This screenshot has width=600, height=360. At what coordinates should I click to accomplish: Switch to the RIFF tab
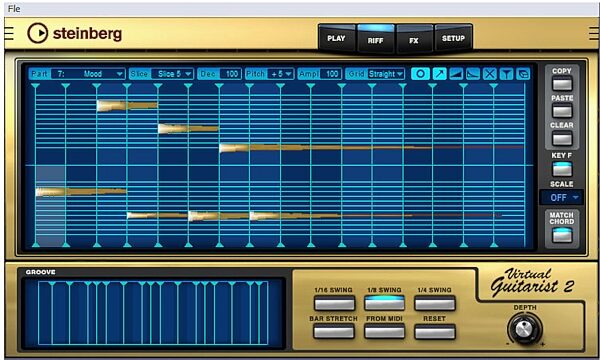click(375, 39)
